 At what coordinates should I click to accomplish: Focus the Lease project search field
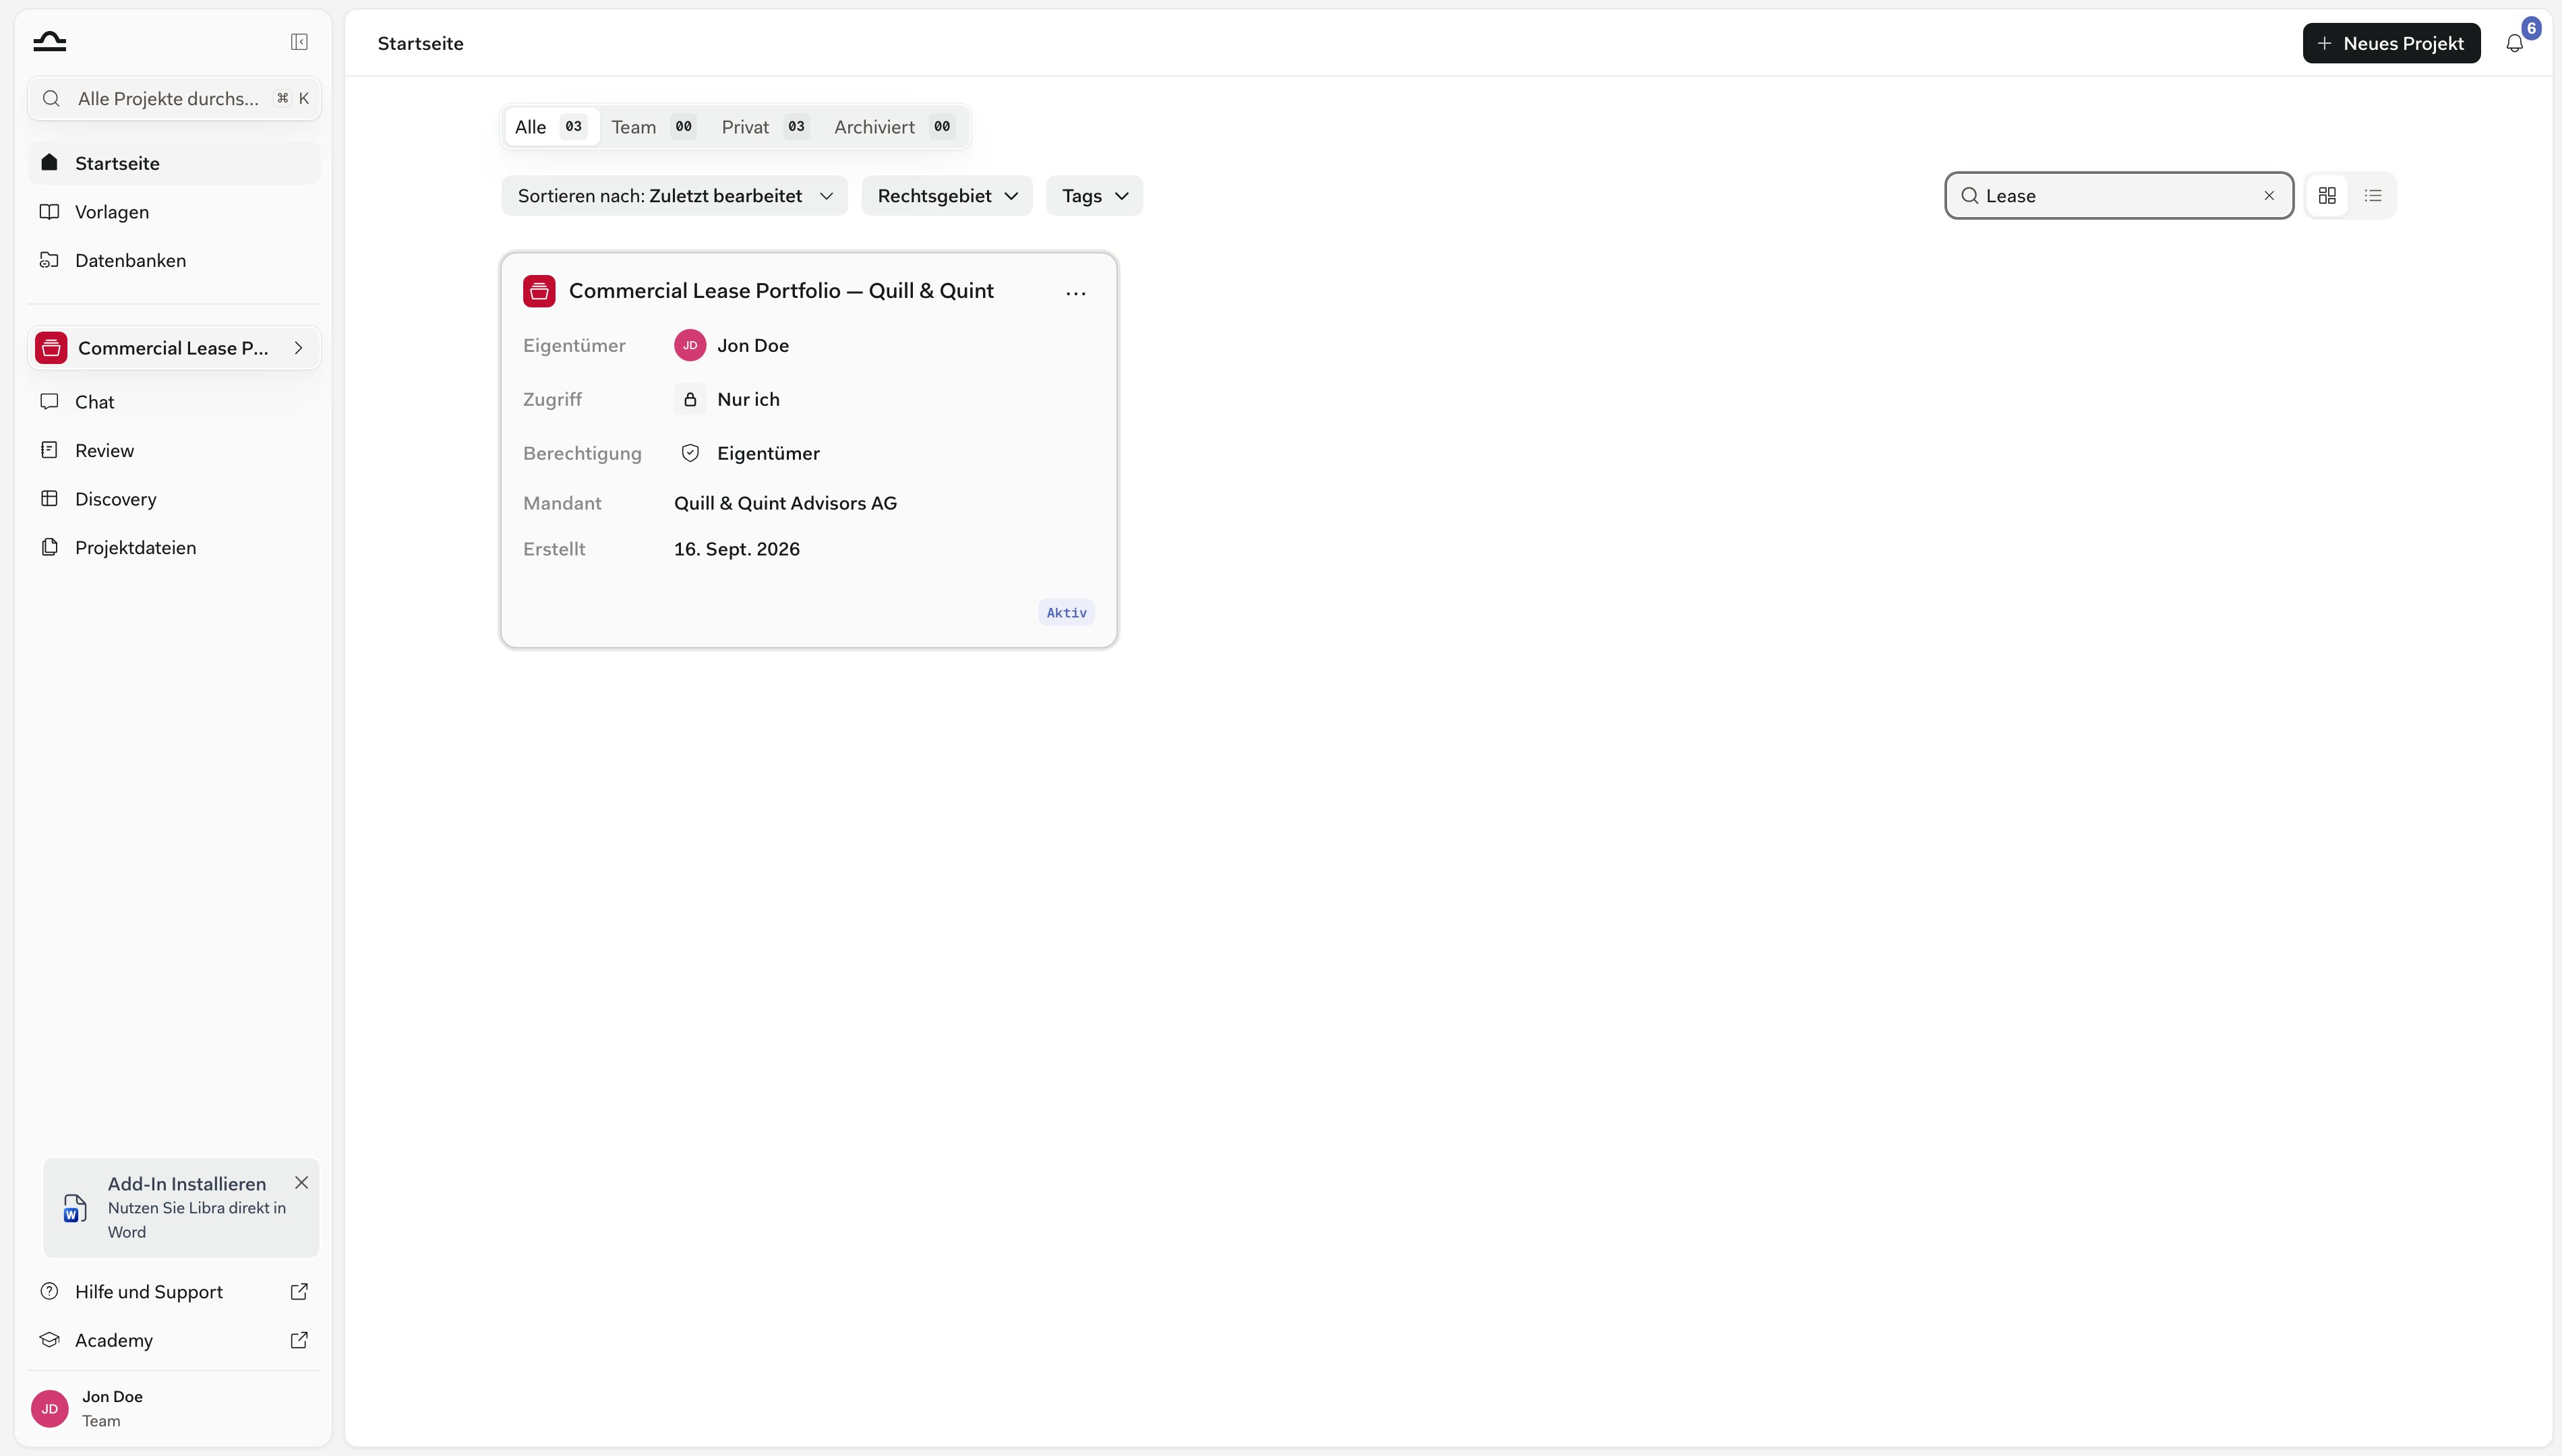(2119, 196)
